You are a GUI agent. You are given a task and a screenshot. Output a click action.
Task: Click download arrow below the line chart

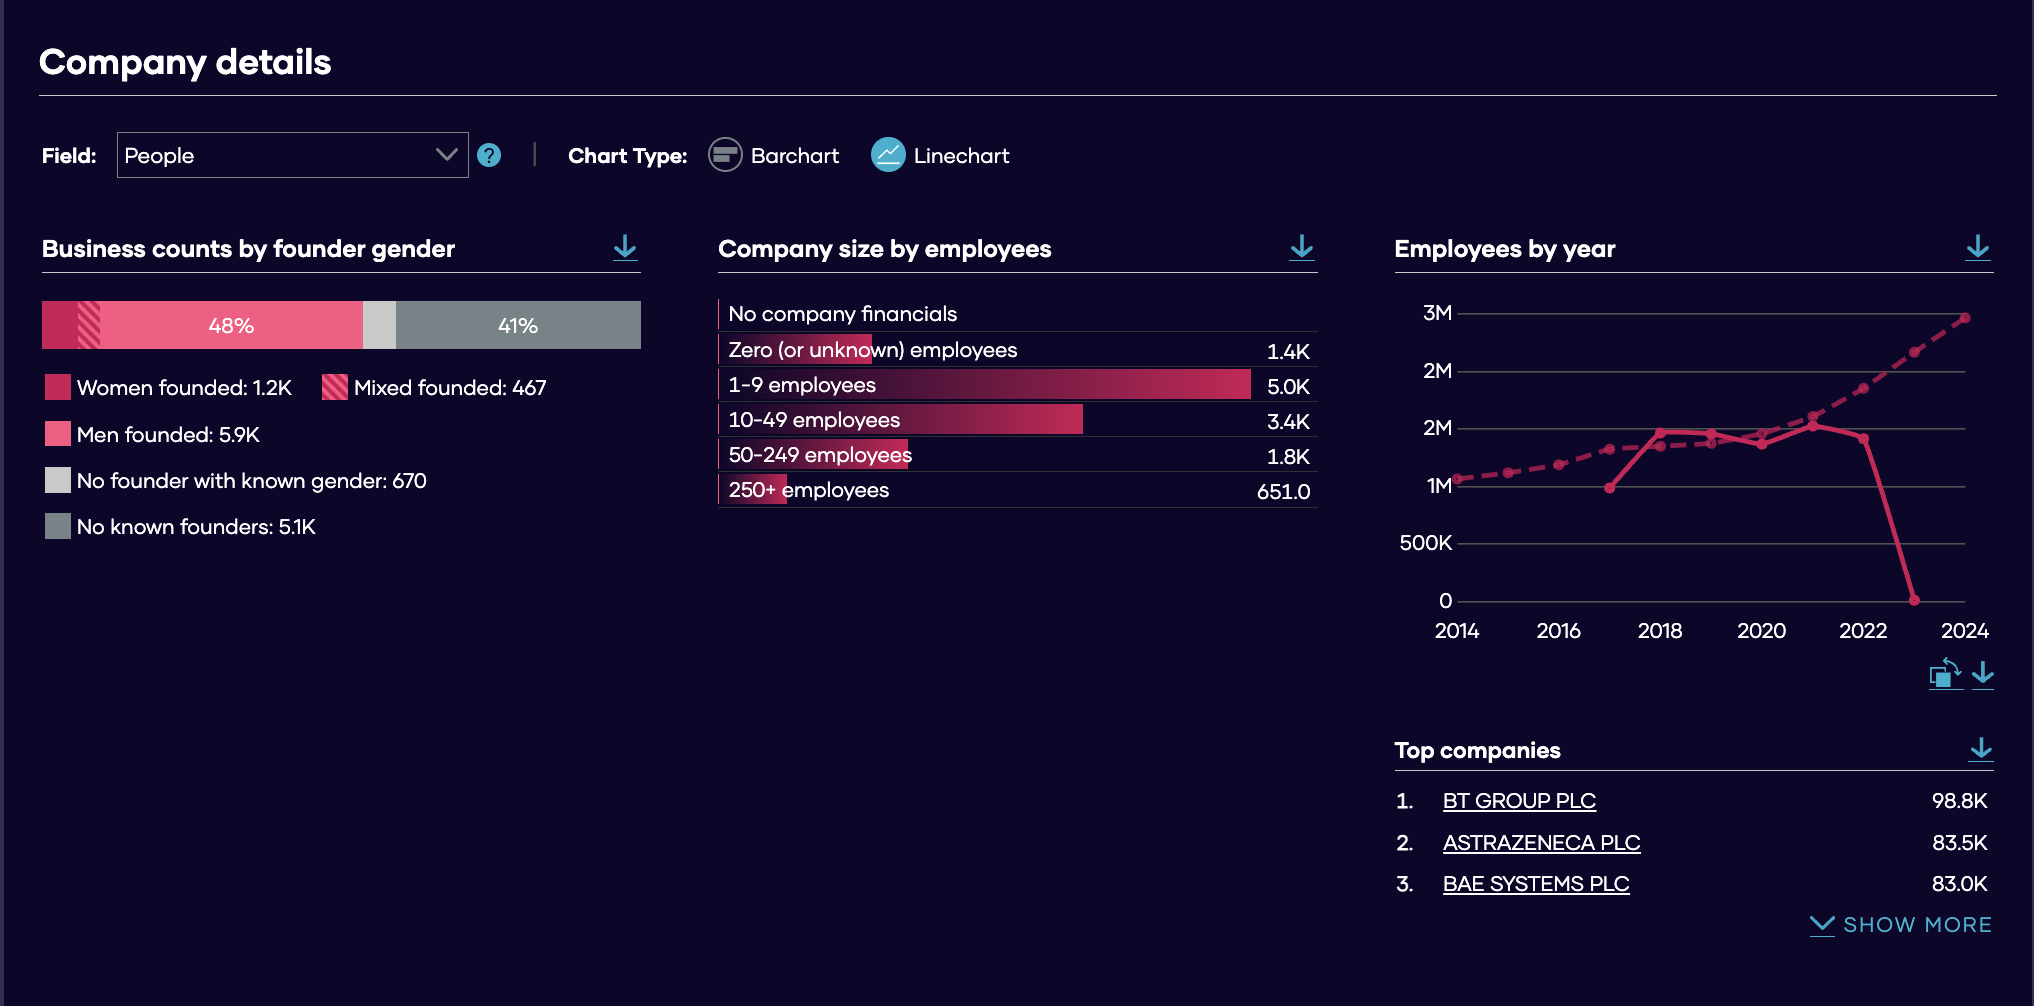(1983, 675)
